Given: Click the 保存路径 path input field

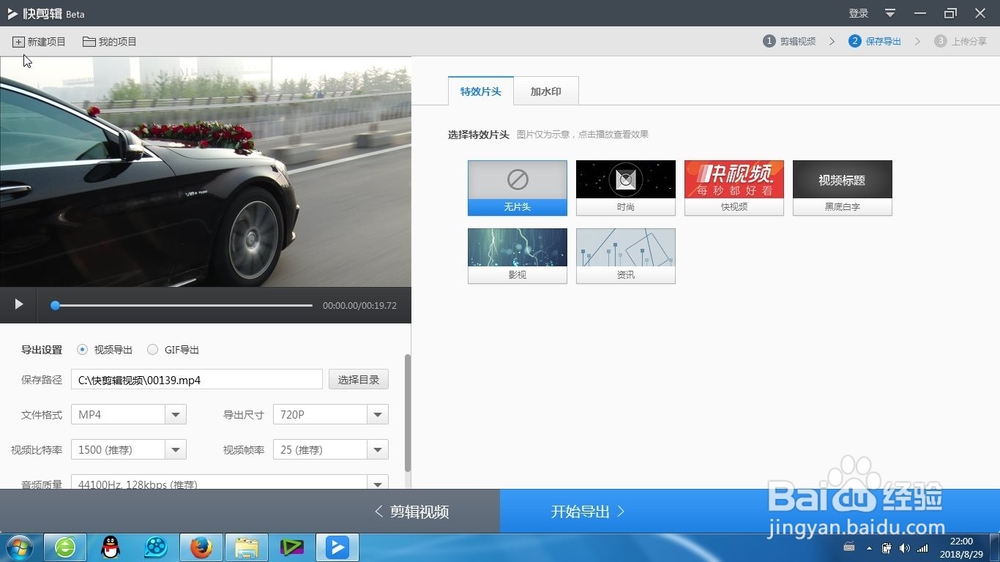Looking at the screenshot, I should point(196,380).
